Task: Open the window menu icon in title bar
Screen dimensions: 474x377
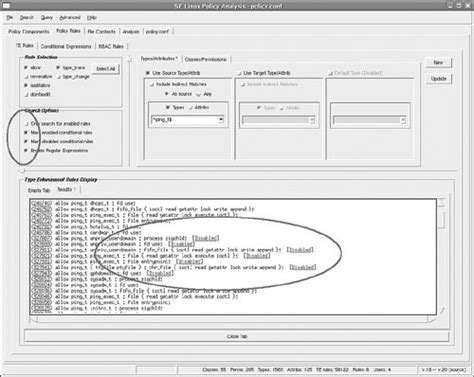Action: click(x=6, y=6)
